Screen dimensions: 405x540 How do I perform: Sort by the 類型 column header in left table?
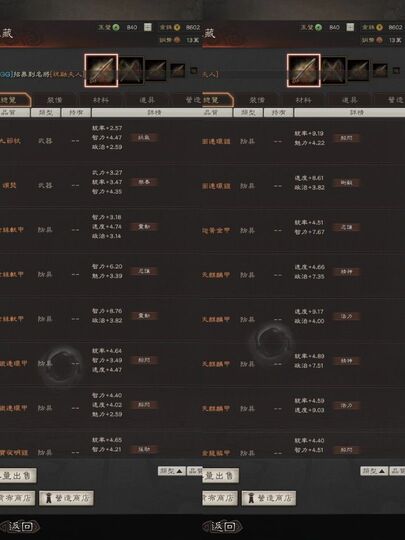tap(45, 112)
